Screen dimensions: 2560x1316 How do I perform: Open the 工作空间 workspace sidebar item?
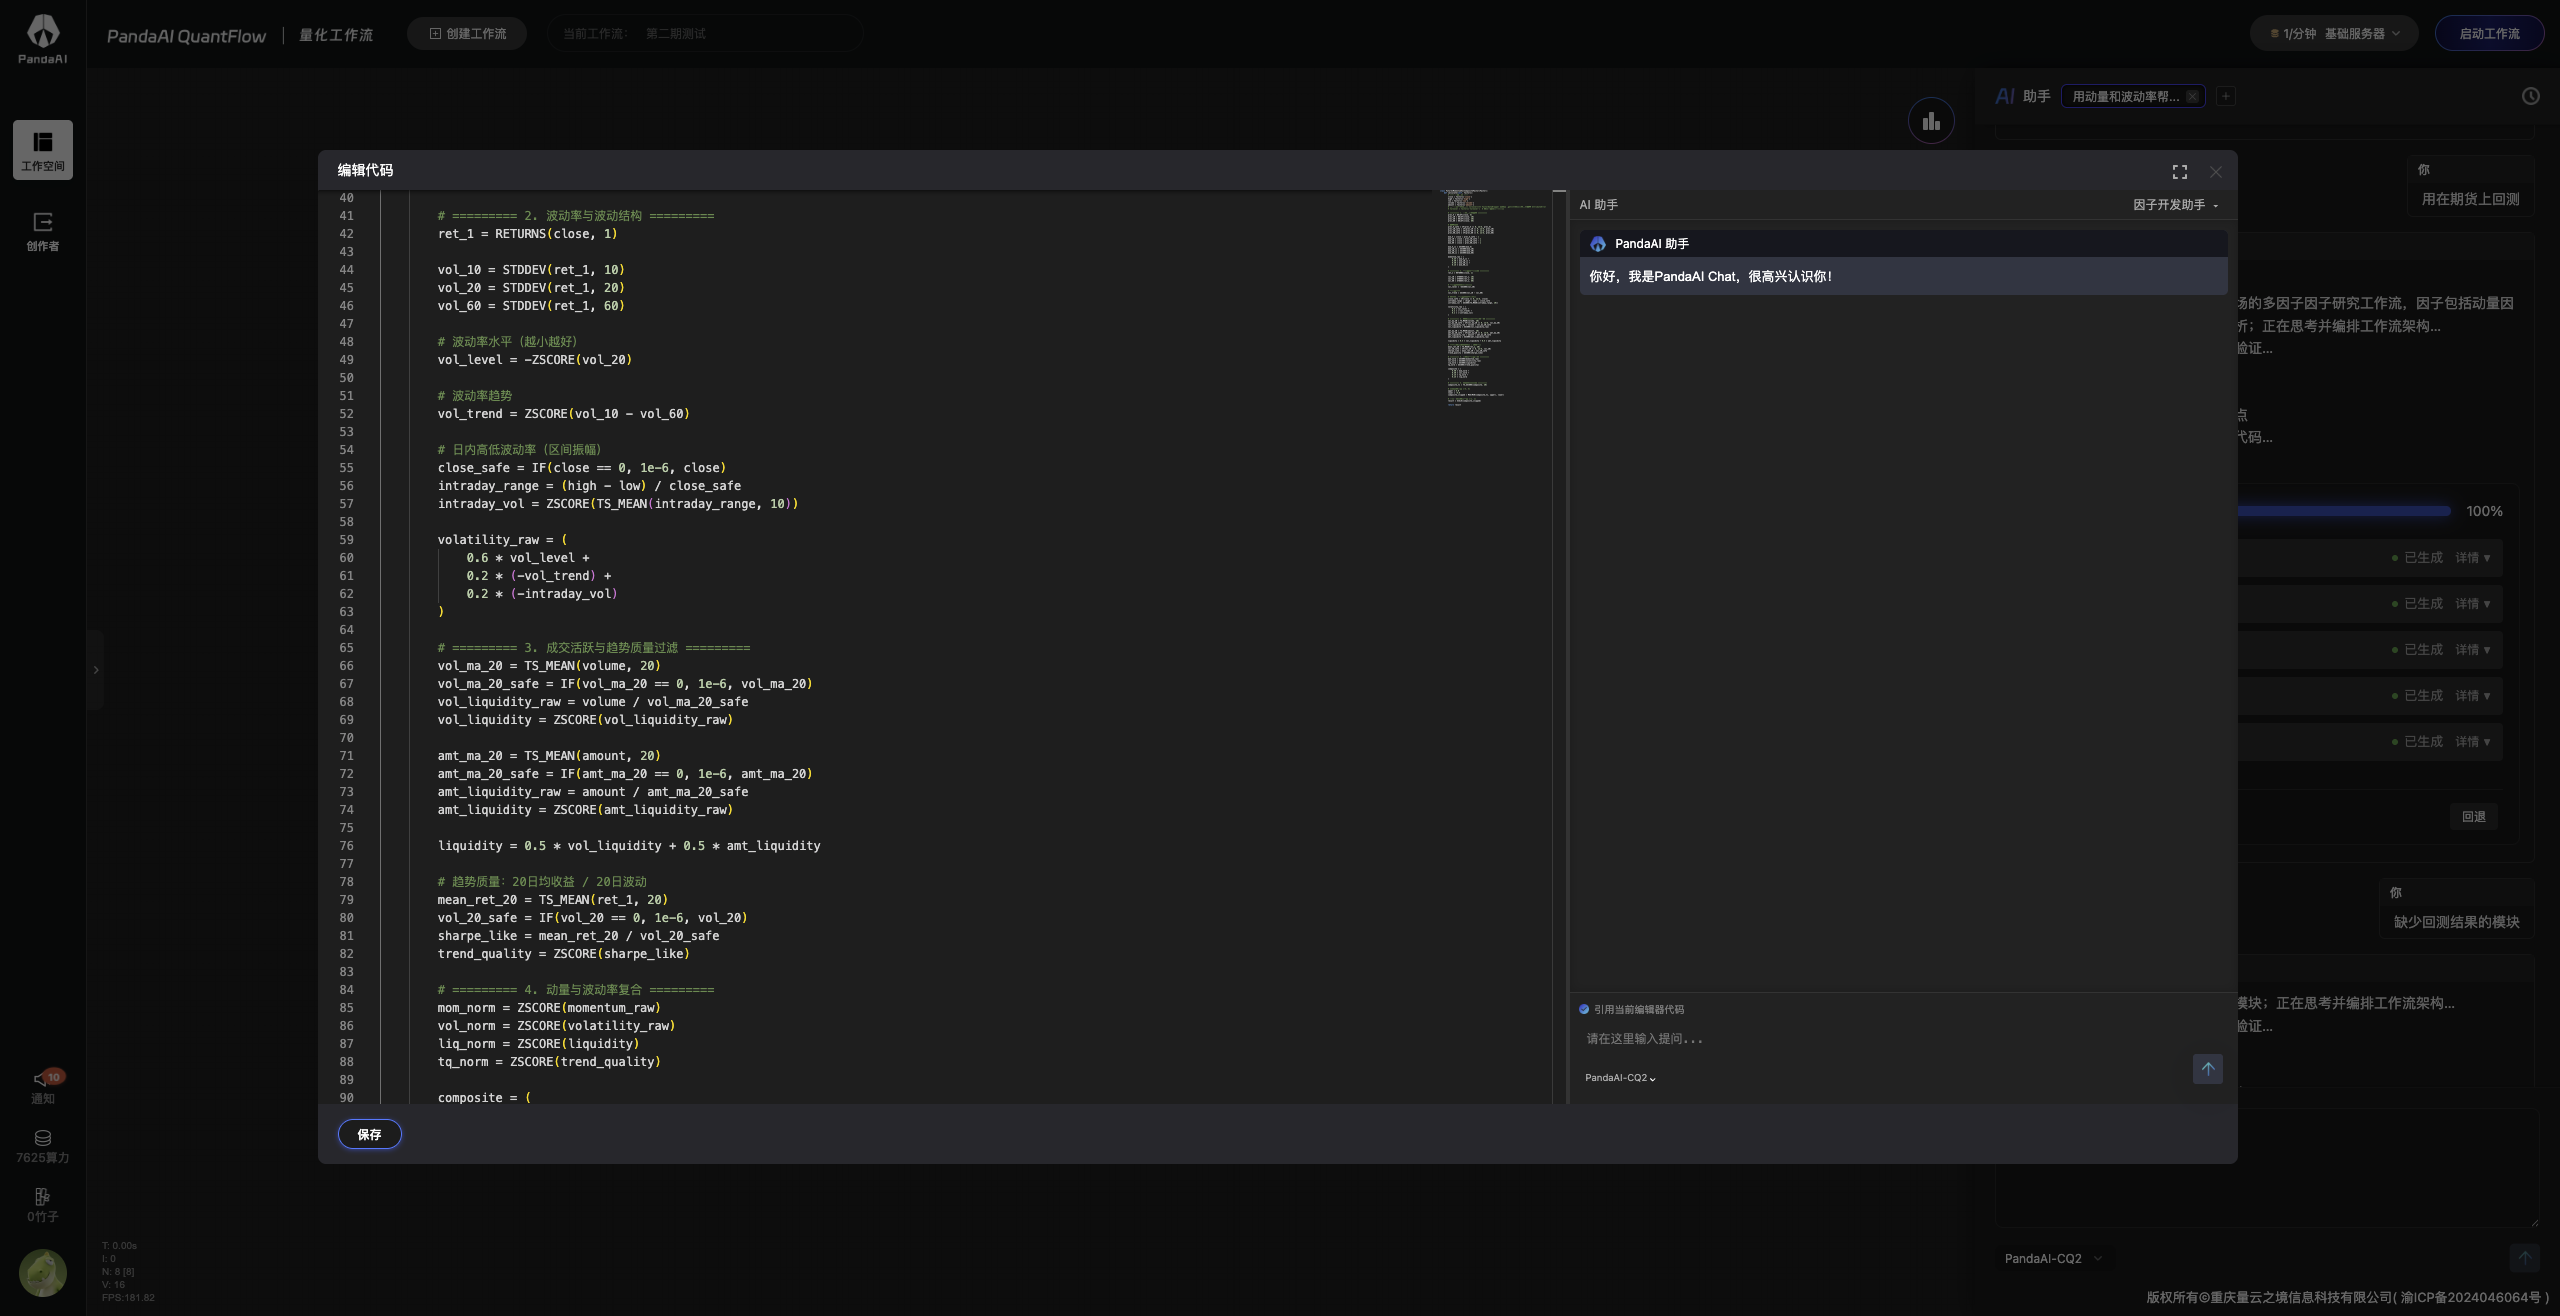pyautogui.click(x=43, y=150)
